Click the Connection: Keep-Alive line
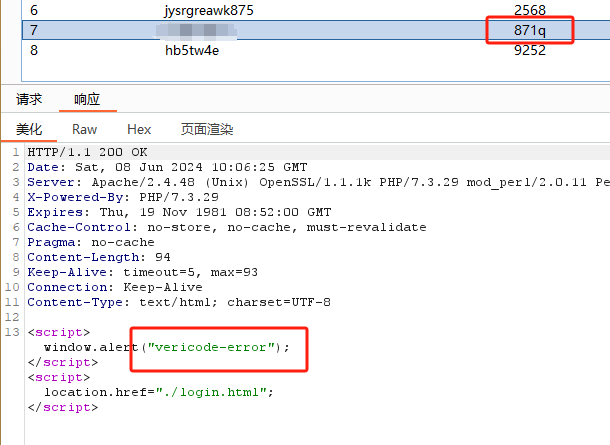 click(115, 287)
